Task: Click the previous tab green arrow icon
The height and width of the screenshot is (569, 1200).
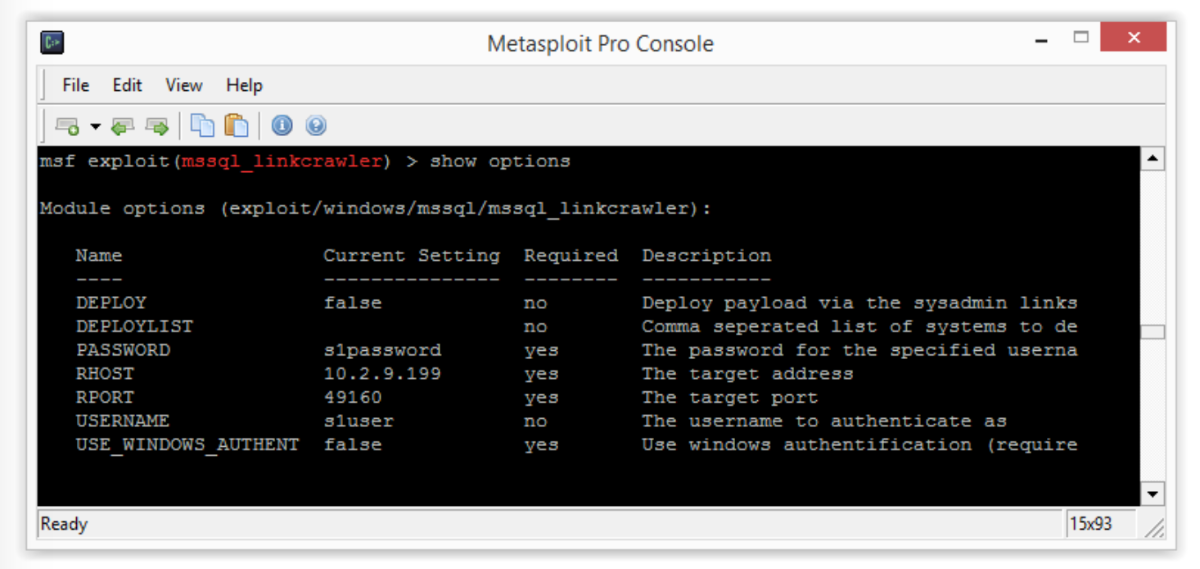Action: tap(123, 126)
